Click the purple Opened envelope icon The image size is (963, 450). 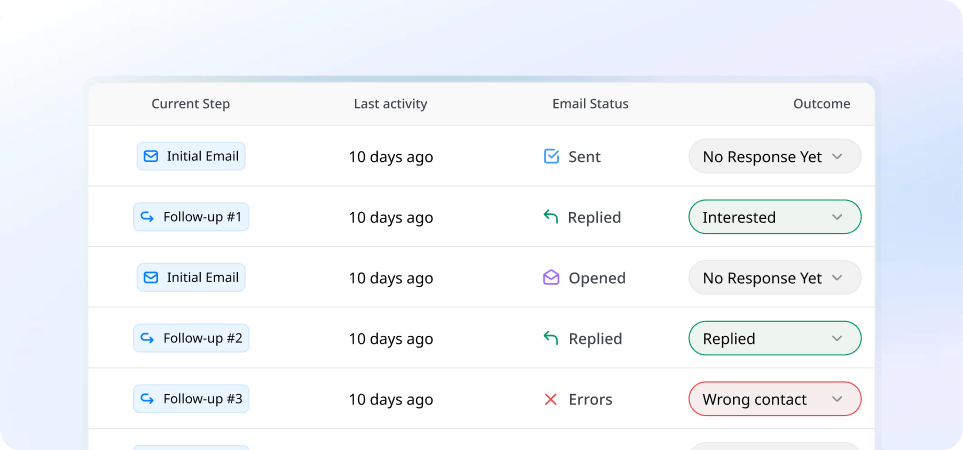552,277
